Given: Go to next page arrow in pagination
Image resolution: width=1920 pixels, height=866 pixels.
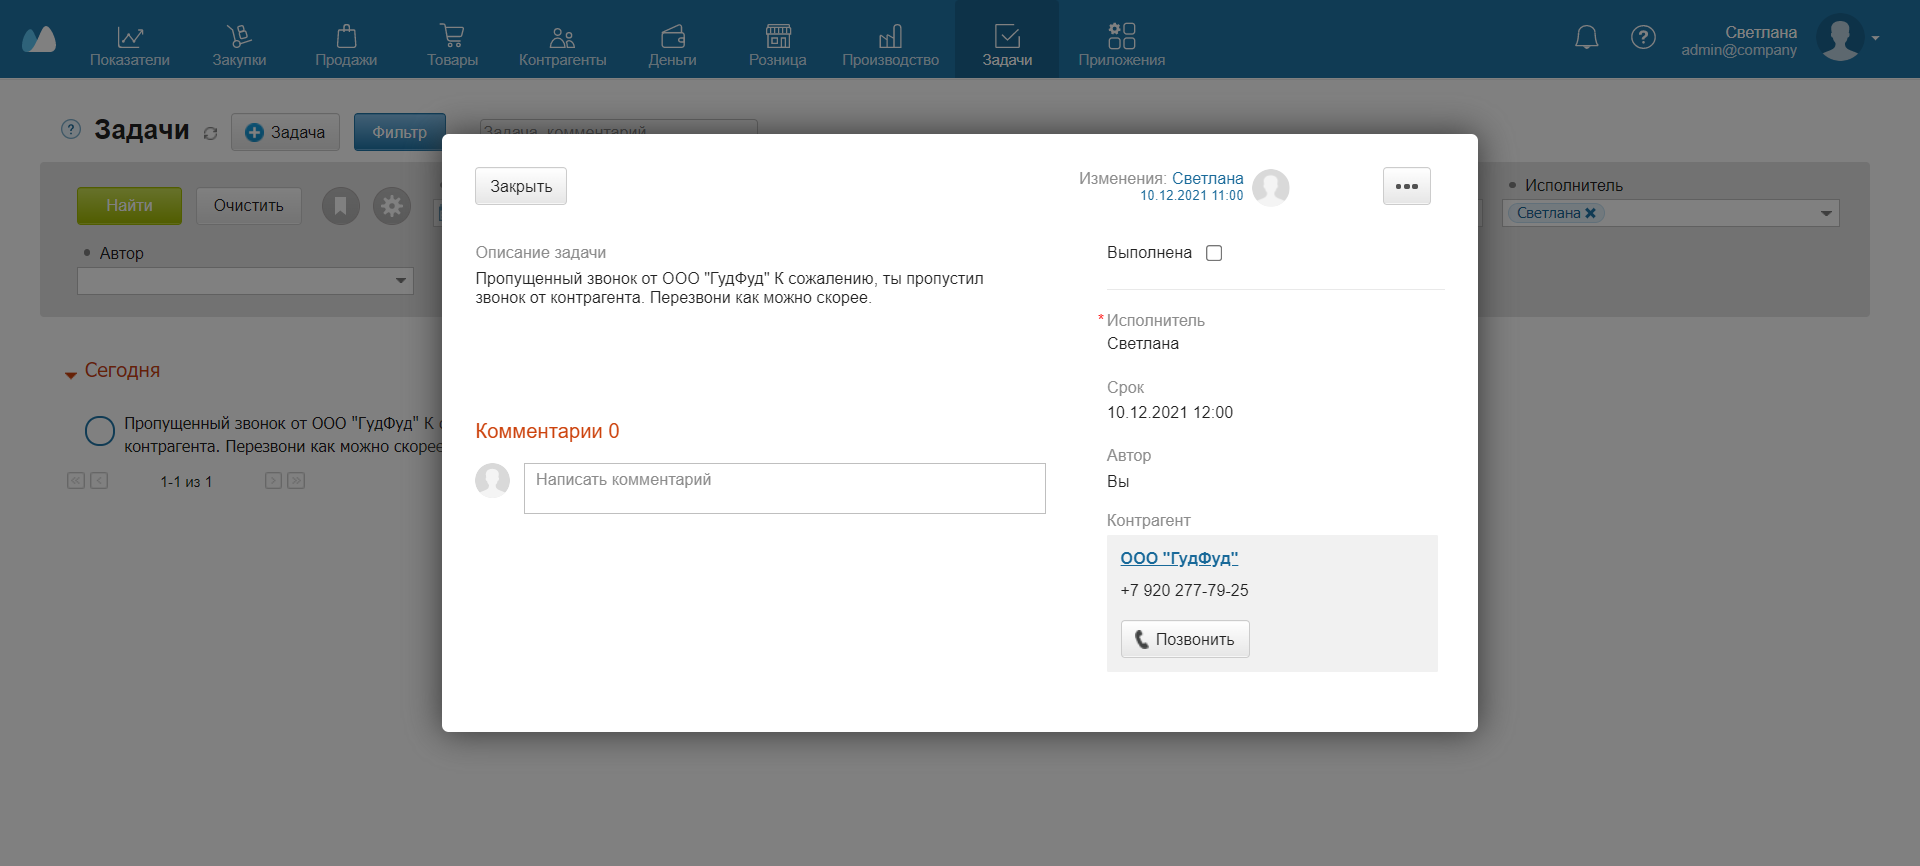Looking at the screenshot, I should [x=273, y=481].
